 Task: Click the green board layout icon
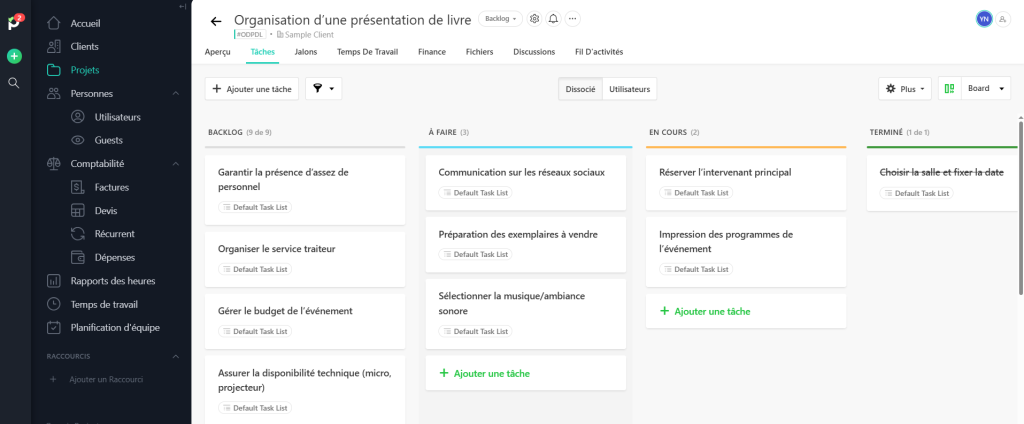[950, 89]
